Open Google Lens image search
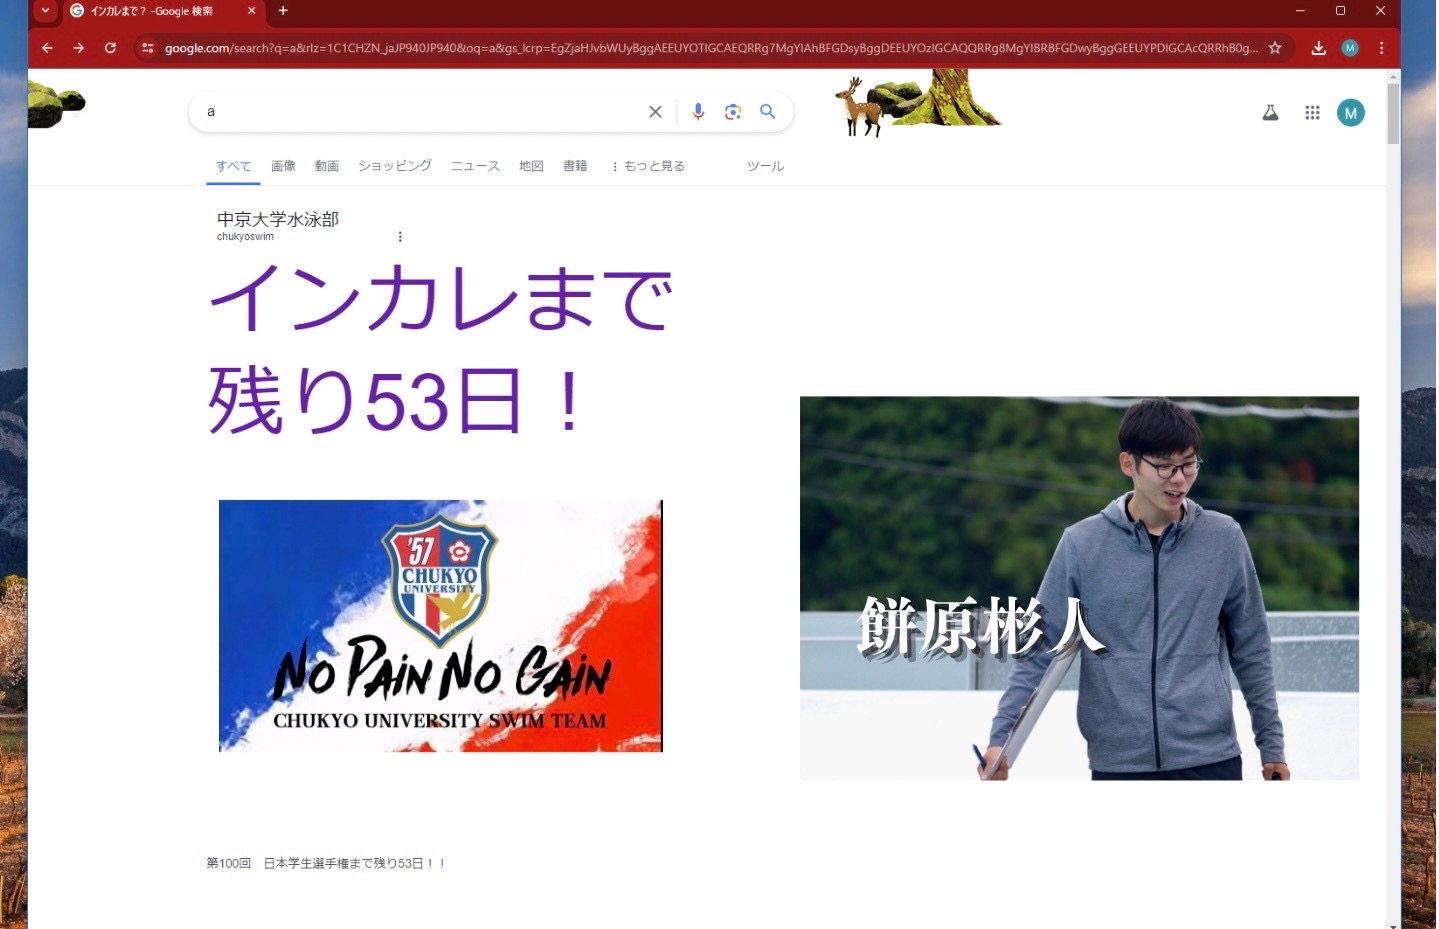Viewport: 1439px width, 929px height. [733, 112]
